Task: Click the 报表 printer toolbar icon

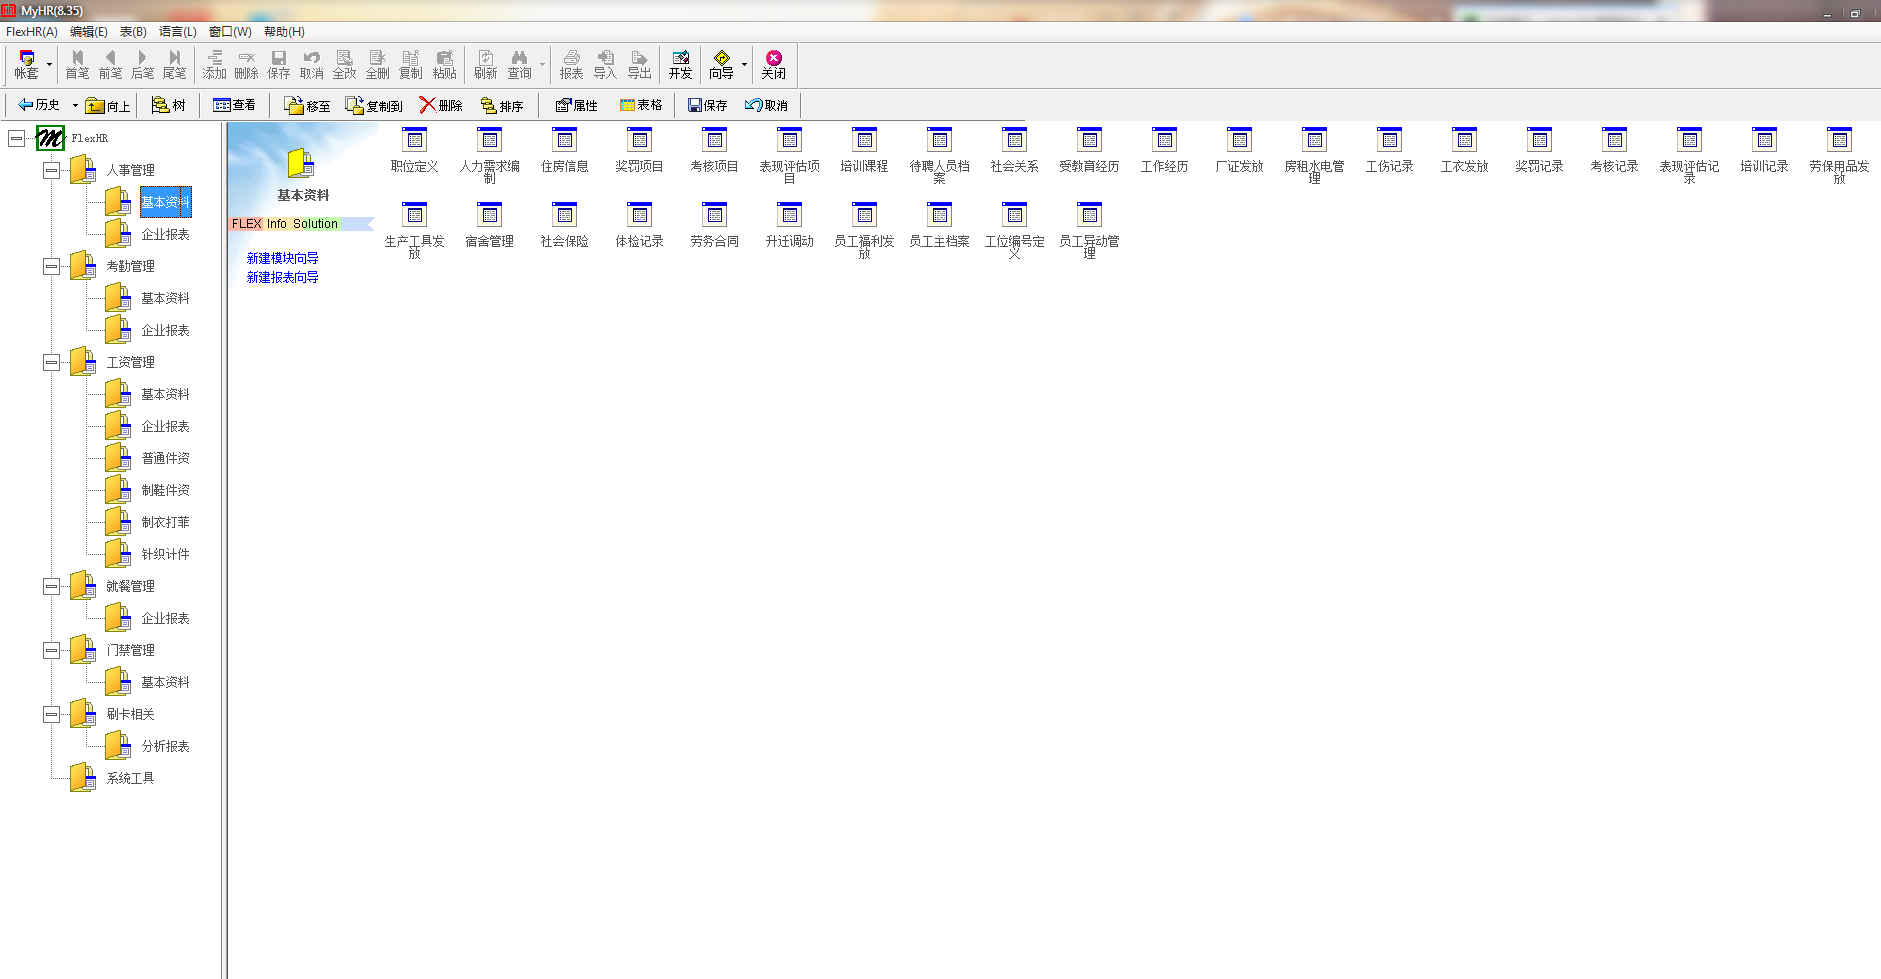Action: pyautogui.click(x=571, y=65)
